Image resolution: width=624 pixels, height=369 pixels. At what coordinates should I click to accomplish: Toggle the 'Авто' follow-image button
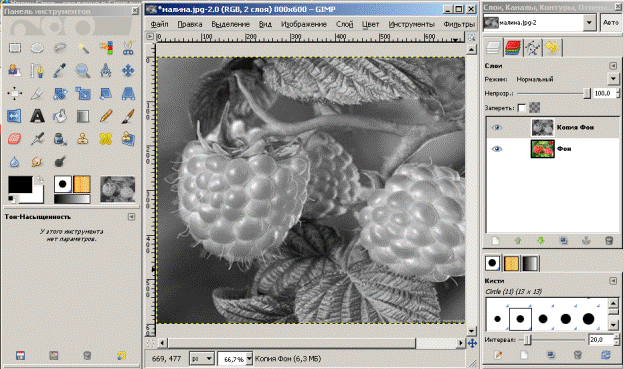pyautogui.click(x=610, y=23)
